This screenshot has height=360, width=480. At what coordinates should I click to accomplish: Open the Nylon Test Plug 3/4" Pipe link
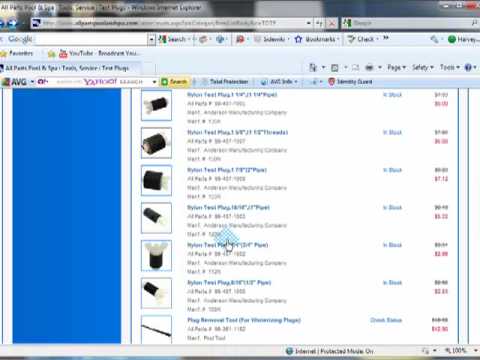[x=228, y=245]
